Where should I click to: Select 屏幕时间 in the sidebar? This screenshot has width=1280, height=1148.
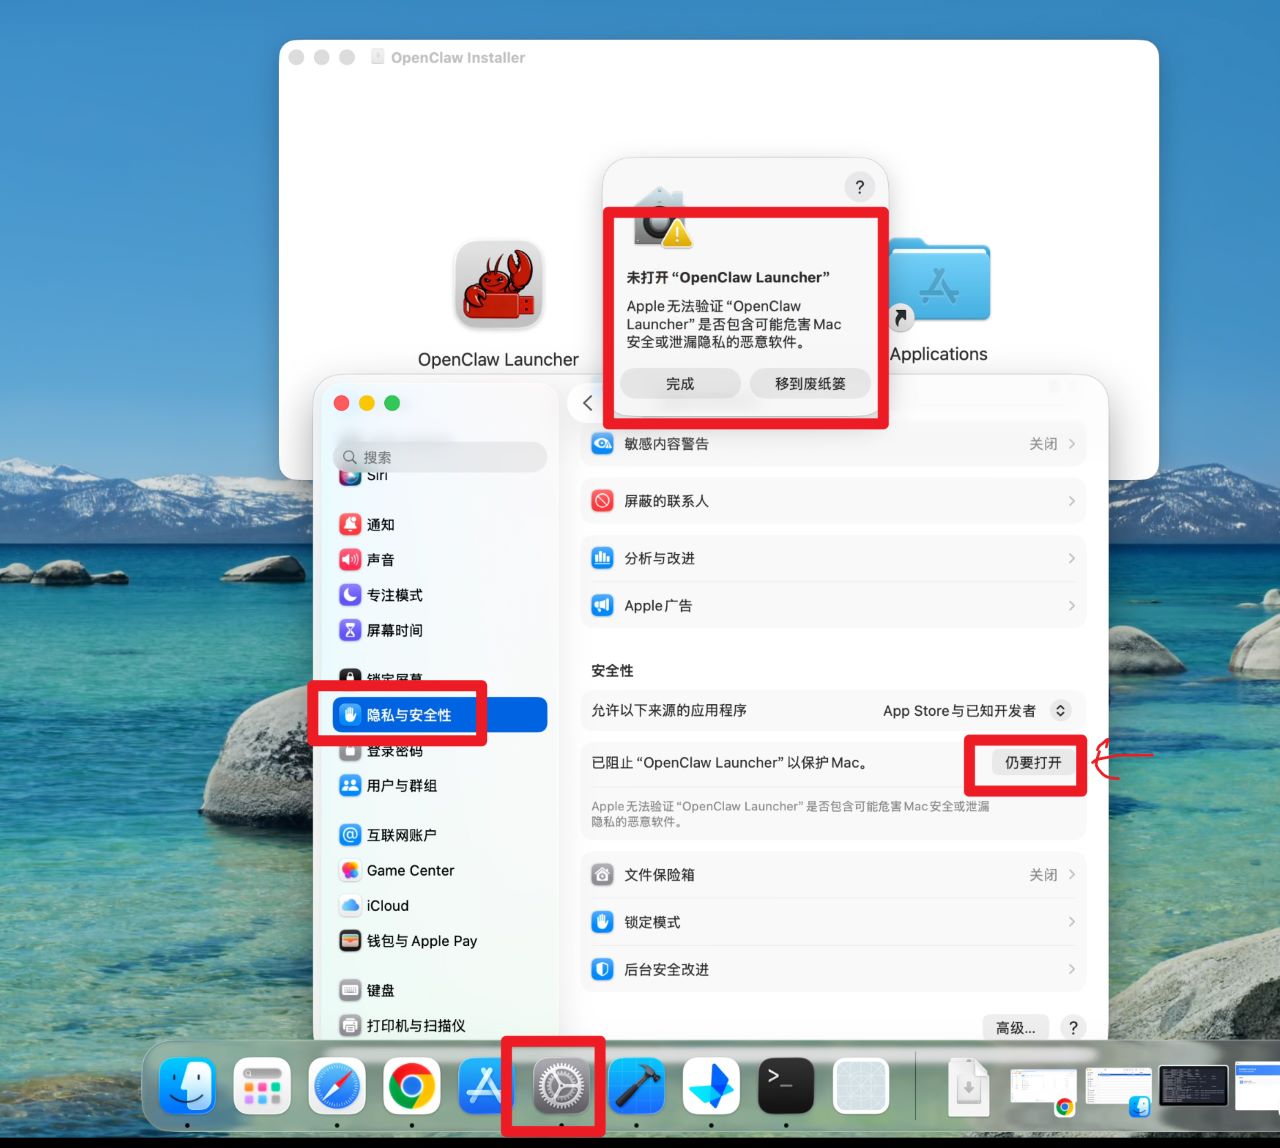[394, 630]
